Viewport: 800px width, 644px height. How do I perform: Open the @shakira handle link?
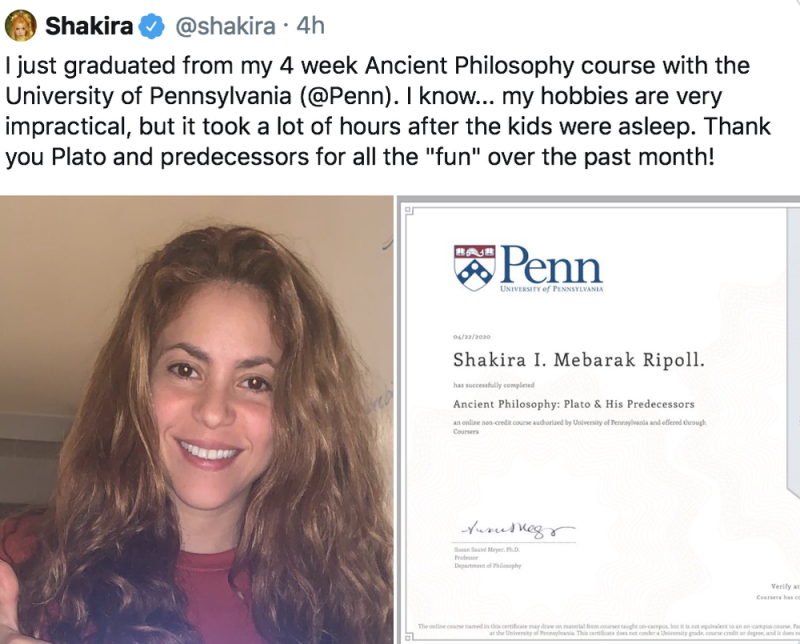pos(225,27)
